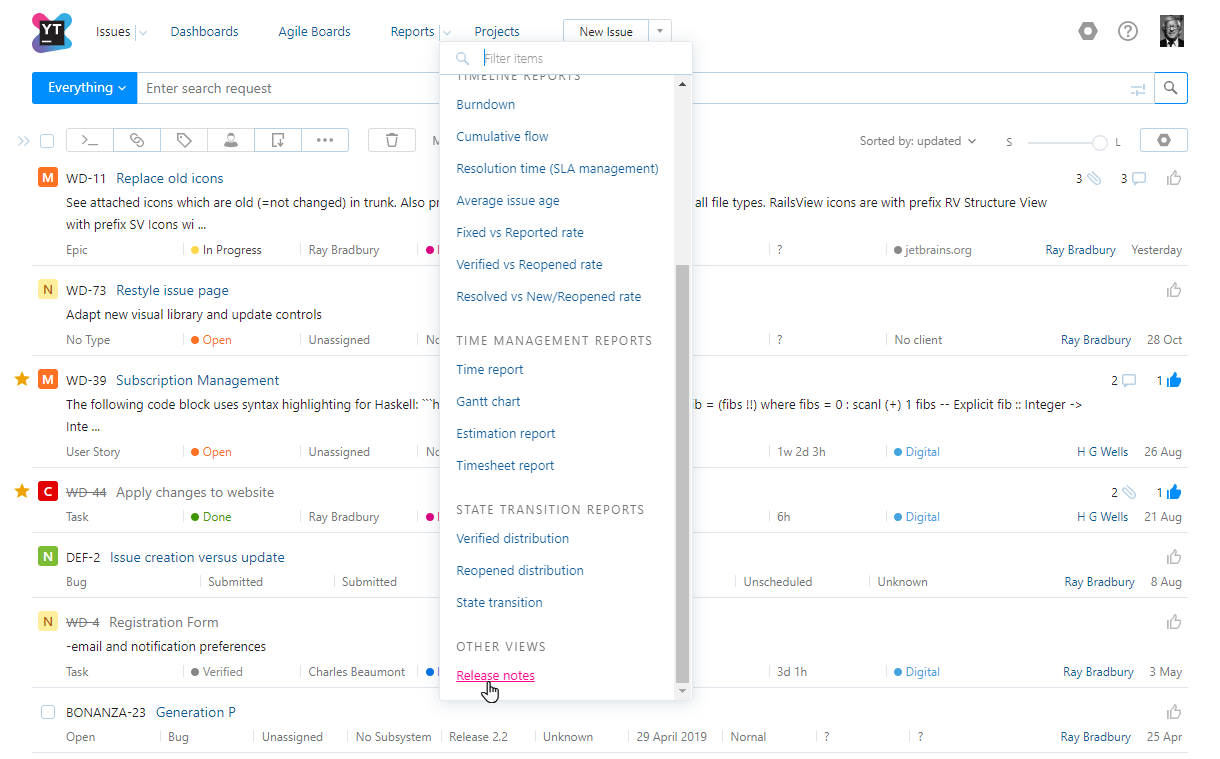The height and width of the screenshot is (759, 1220).
Task: Open Help via the question mark icon
Action: (1128, 31)
